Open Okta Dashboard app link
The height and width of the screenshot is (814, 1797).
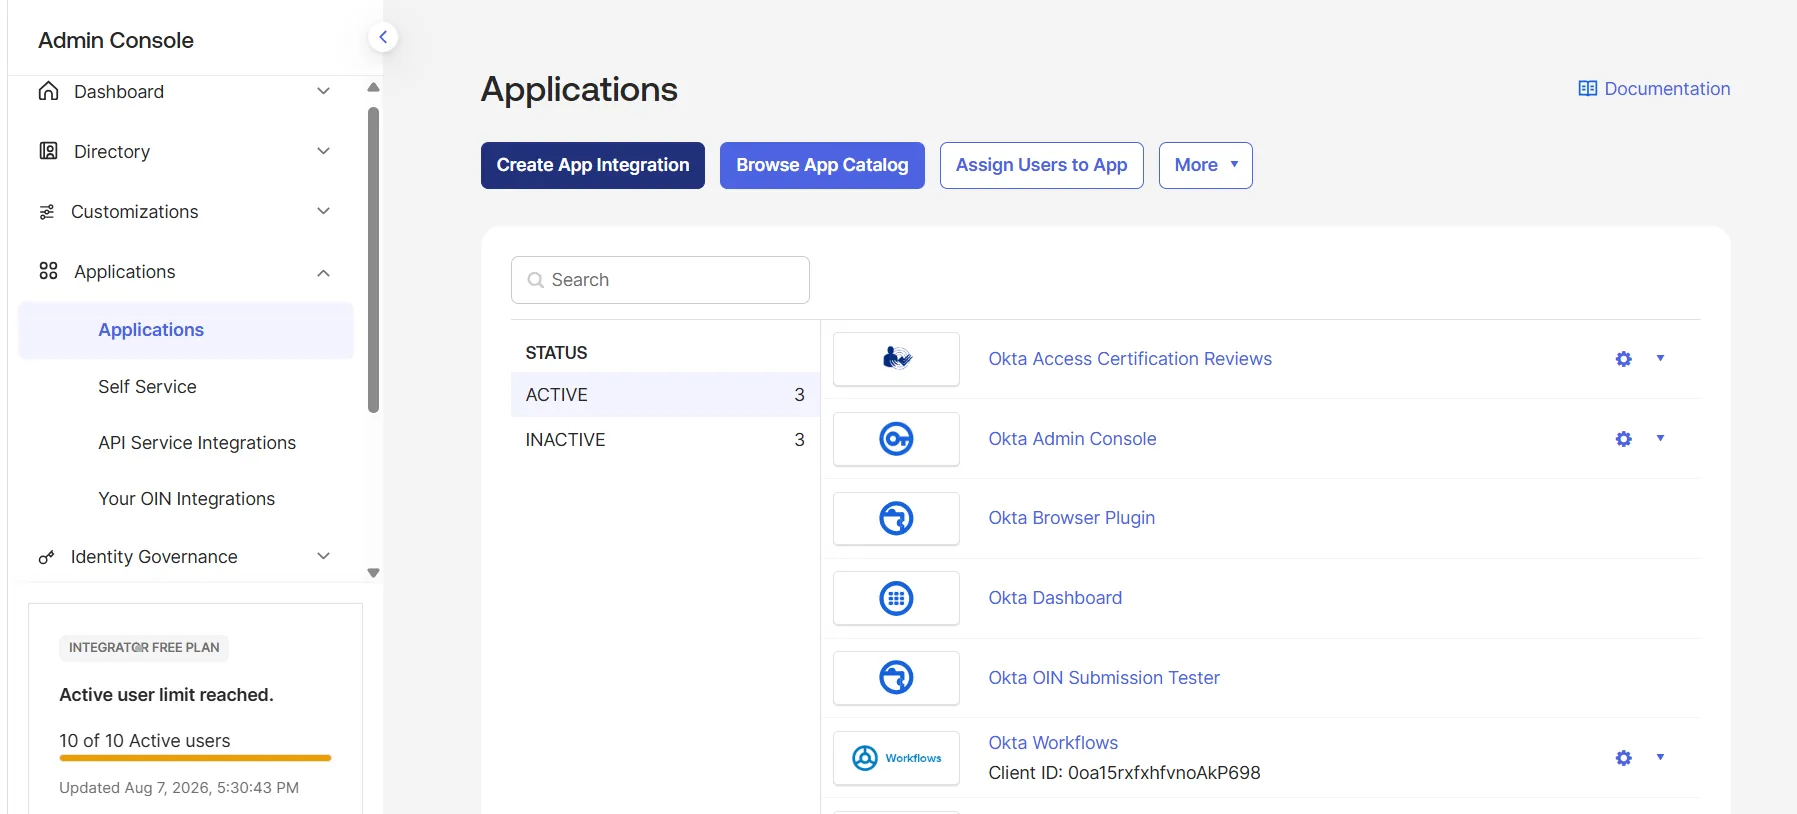[x=1055, y=598]
